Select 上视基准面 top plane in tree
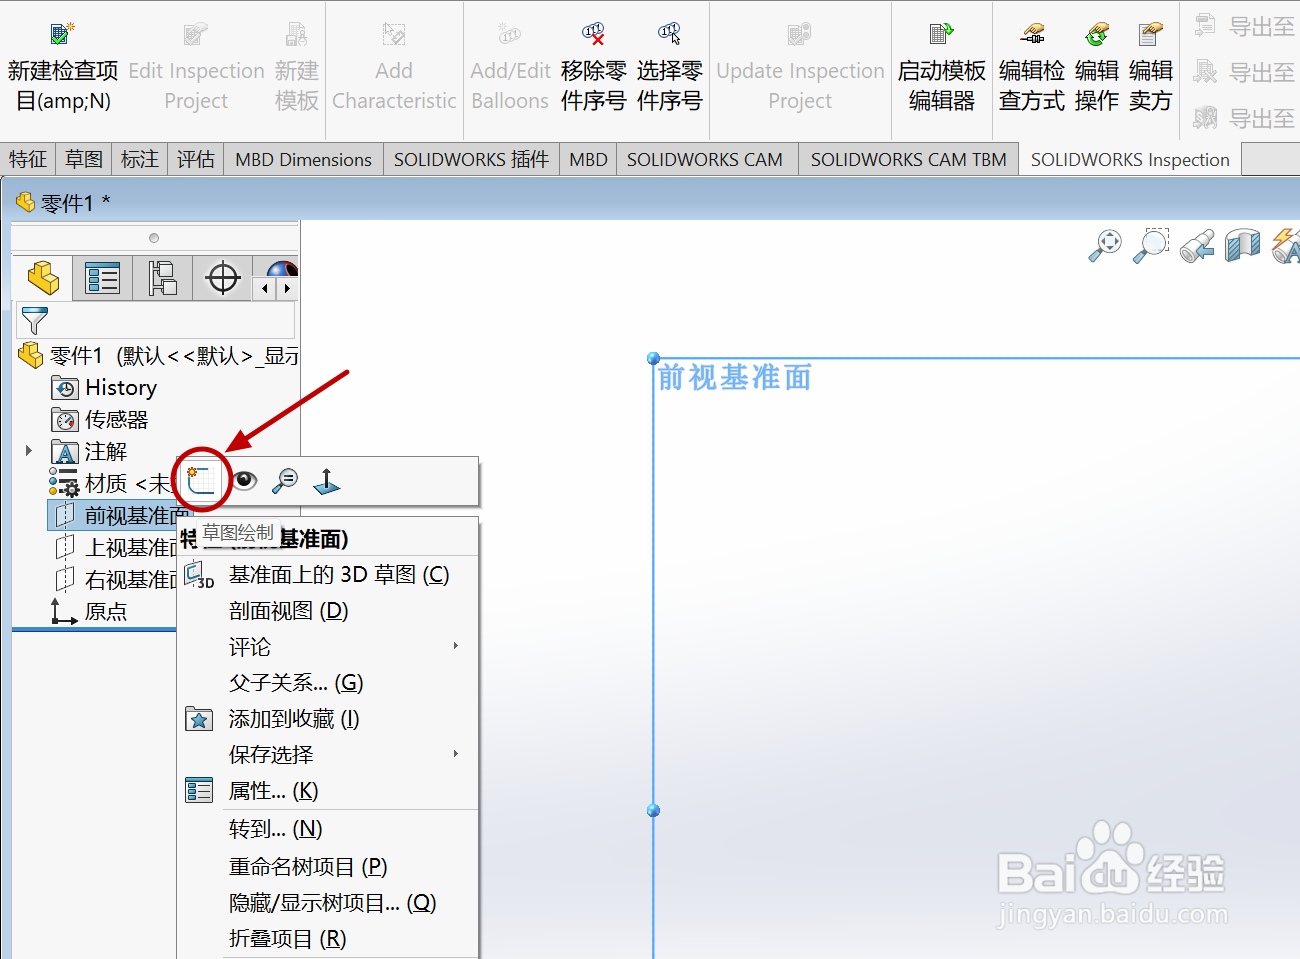 tap(115, 547)
